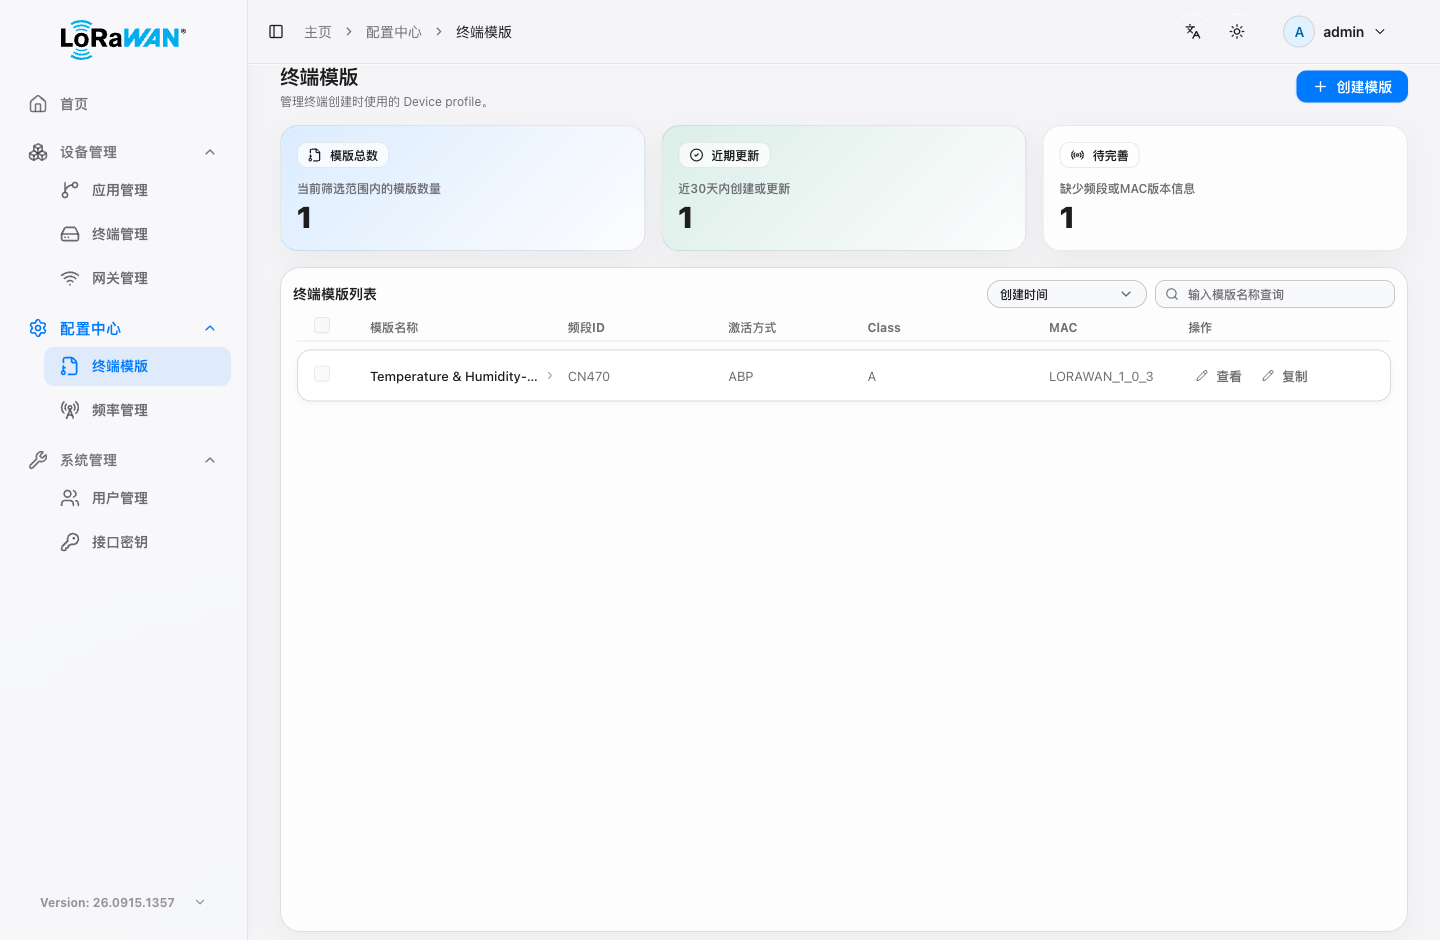The width and height of the screenshot is (1440, 940).
Task: Expand the Temperature & Humidity row chevron
Action: pos(550,376)
